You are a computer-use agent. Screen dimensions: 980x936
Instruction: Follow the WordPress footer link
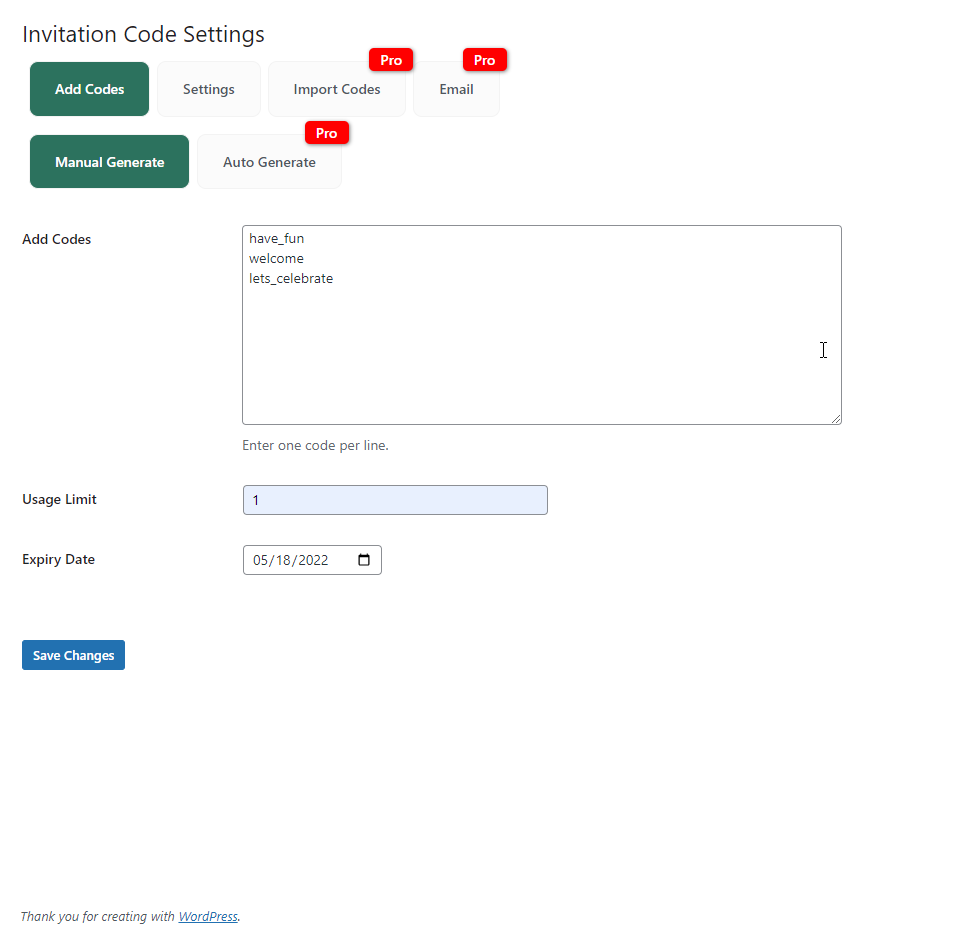pos(208,916)
